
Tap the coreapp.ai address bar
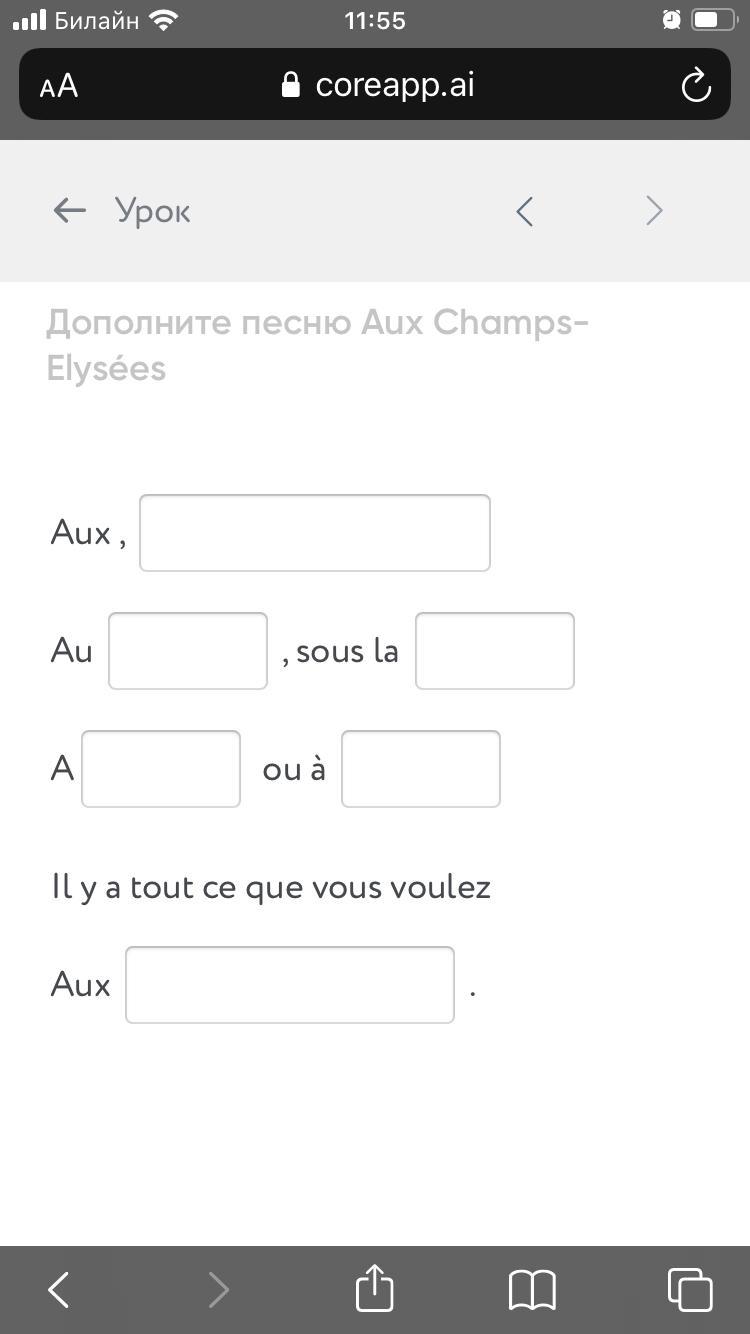coord(394,85)
